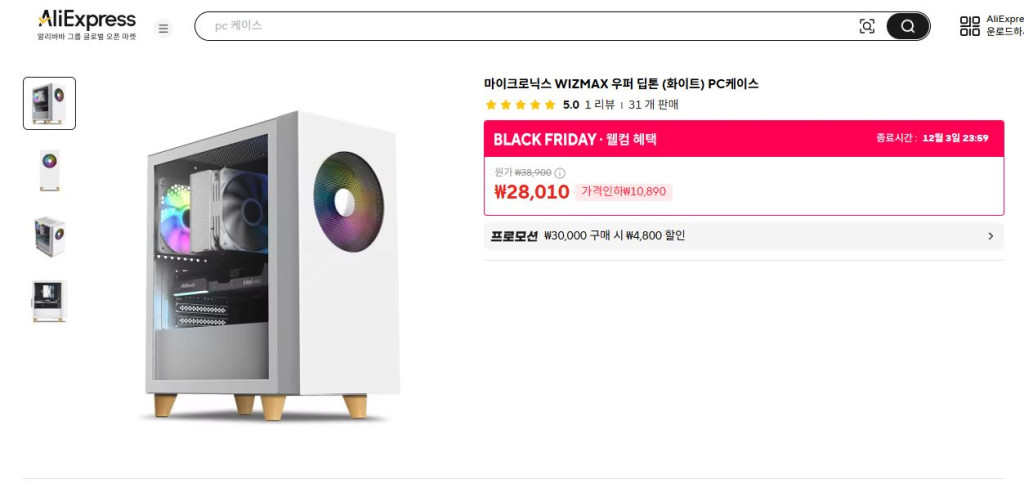Select the third angled case thumbnail

coord(49,236)
